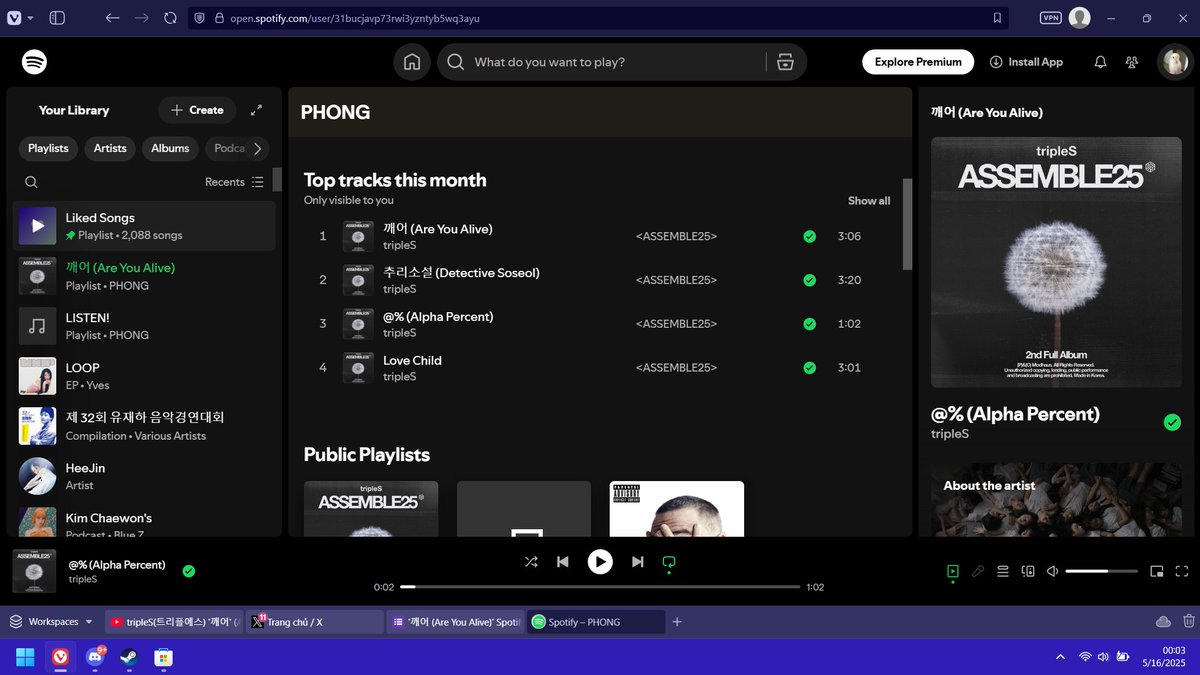Open the HeeJin artist in library
The height and width of the screenshot is (675, 1200).
(144, 476)
